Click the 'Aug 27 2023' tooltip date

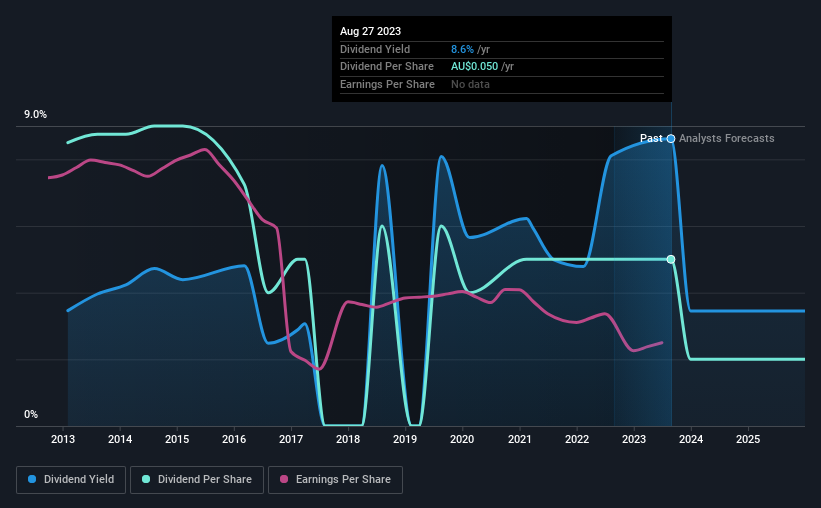click(370, 31)
